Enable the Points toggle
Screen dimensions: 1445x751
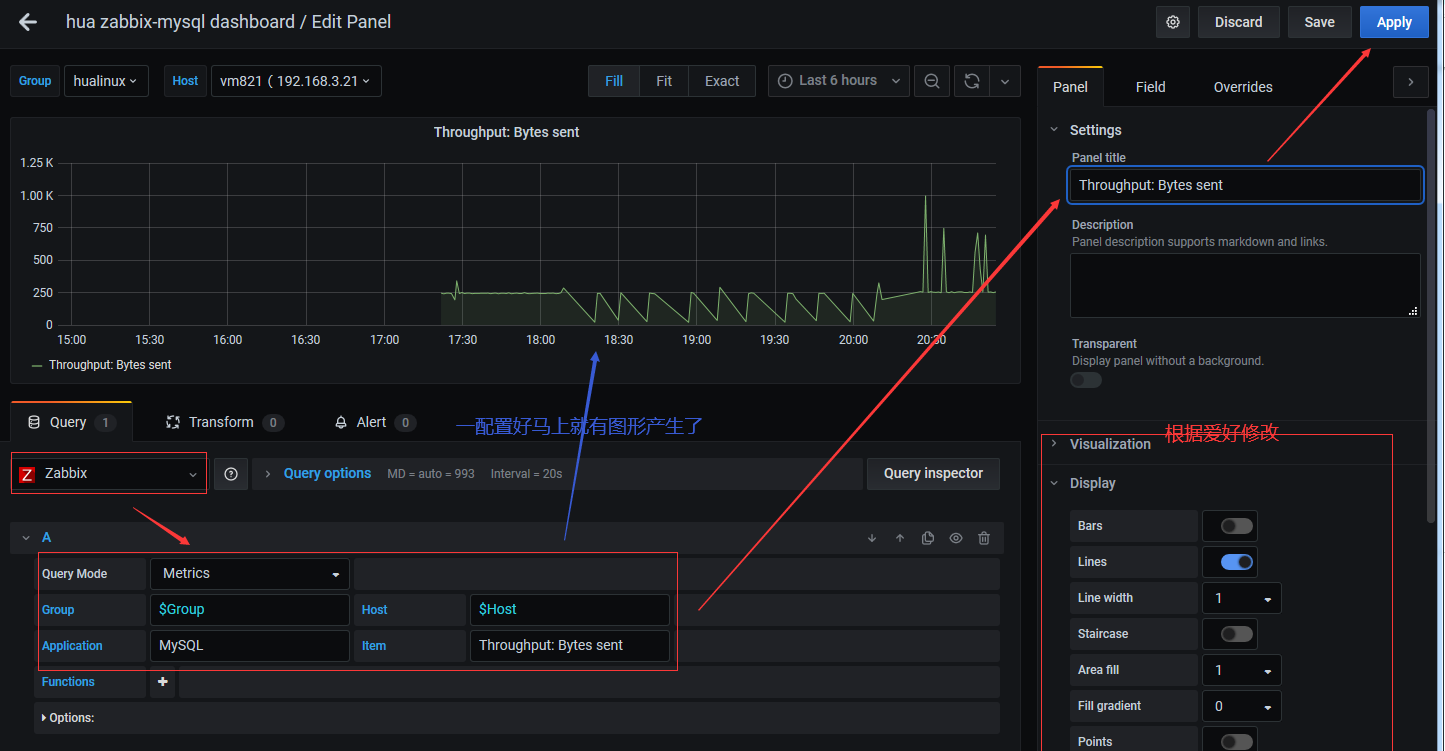pos(1237,742)
